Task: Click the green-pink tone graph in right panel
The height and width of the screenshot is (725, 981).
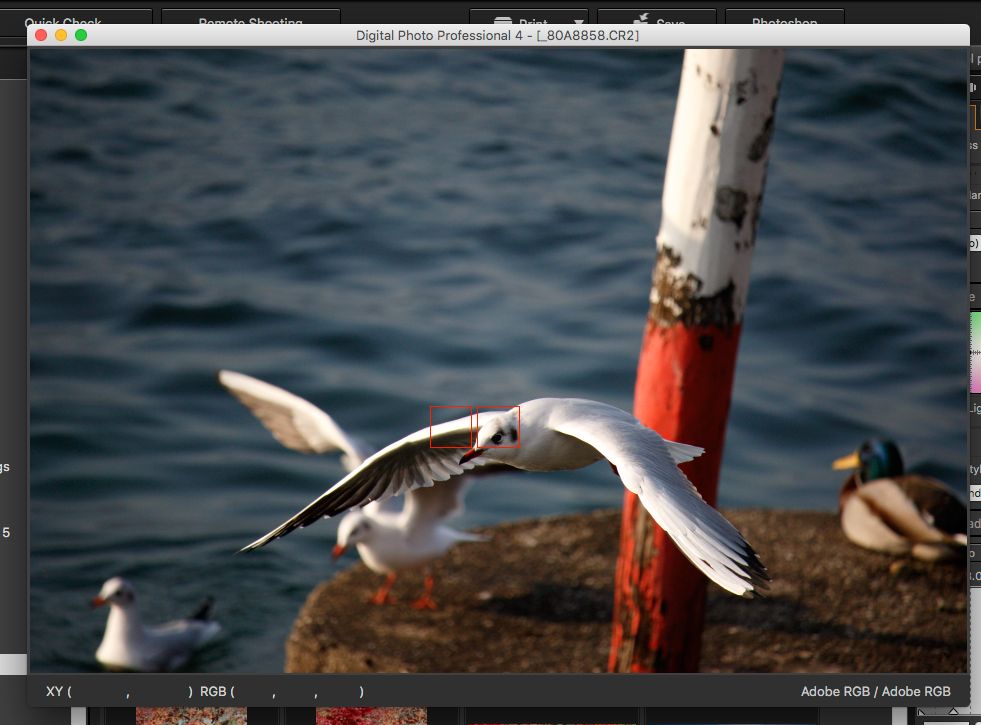Action: click(975, 352)
